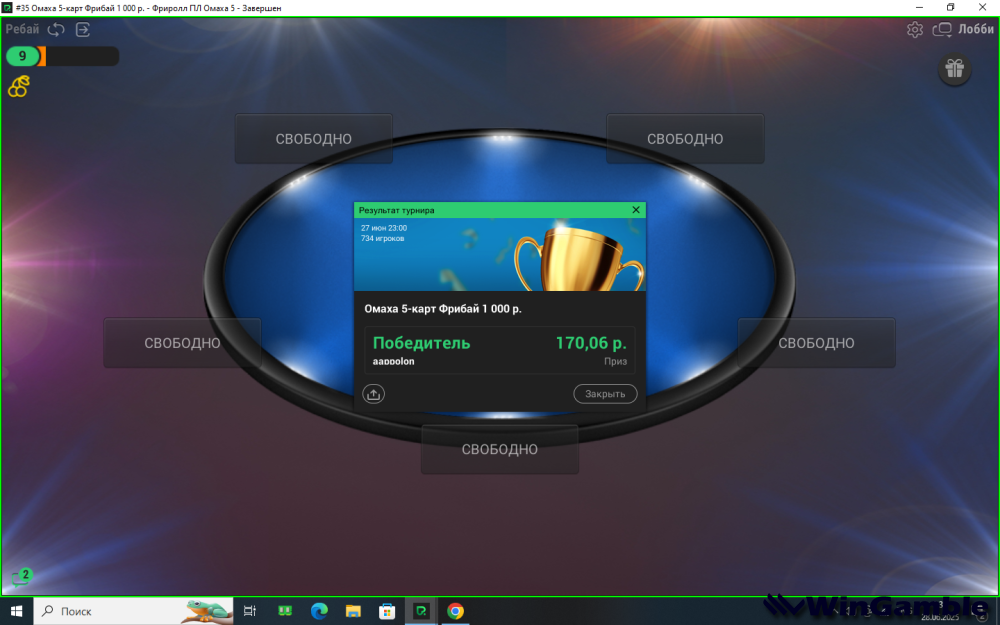
Task: Open table settings gear icon
Action: [x=915, y=30]
